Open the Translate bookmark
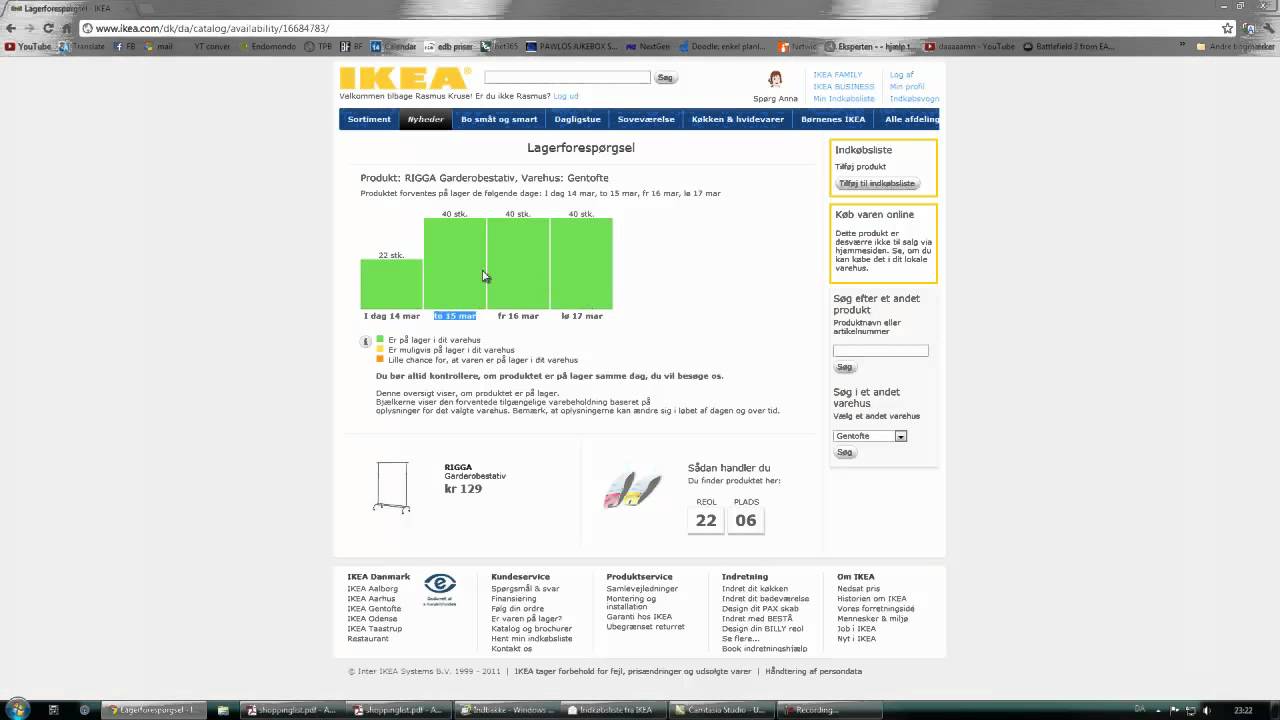Screen dimensions: 1280x720 [x=82, y=46]
